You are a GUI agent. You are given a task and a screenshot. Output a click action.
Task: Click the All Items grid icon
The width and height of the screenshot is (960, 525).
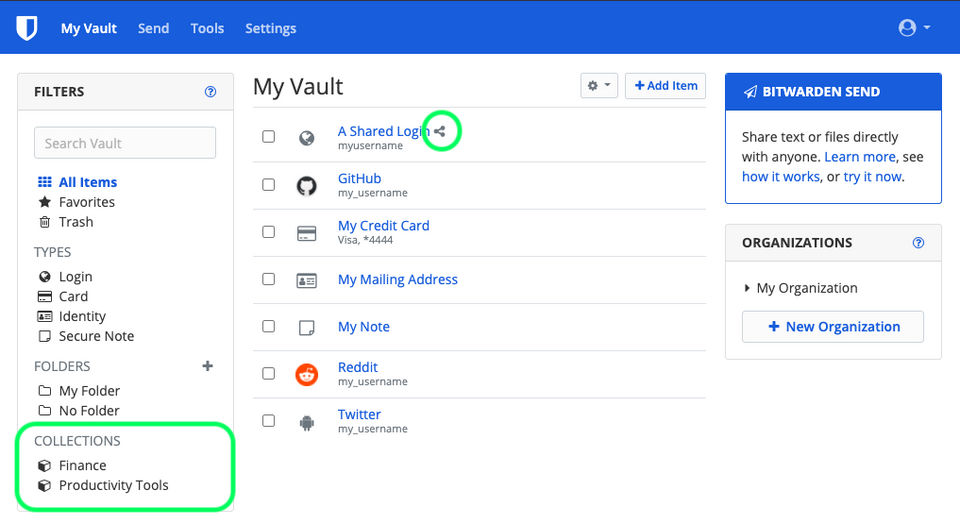(45, 182)
